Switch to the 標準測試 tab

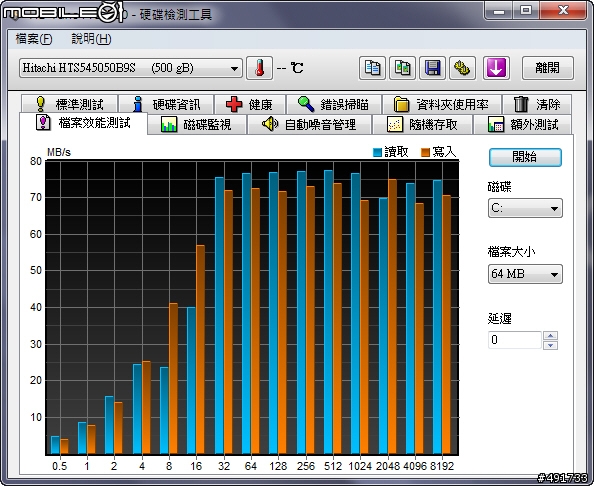pos(70,104)
